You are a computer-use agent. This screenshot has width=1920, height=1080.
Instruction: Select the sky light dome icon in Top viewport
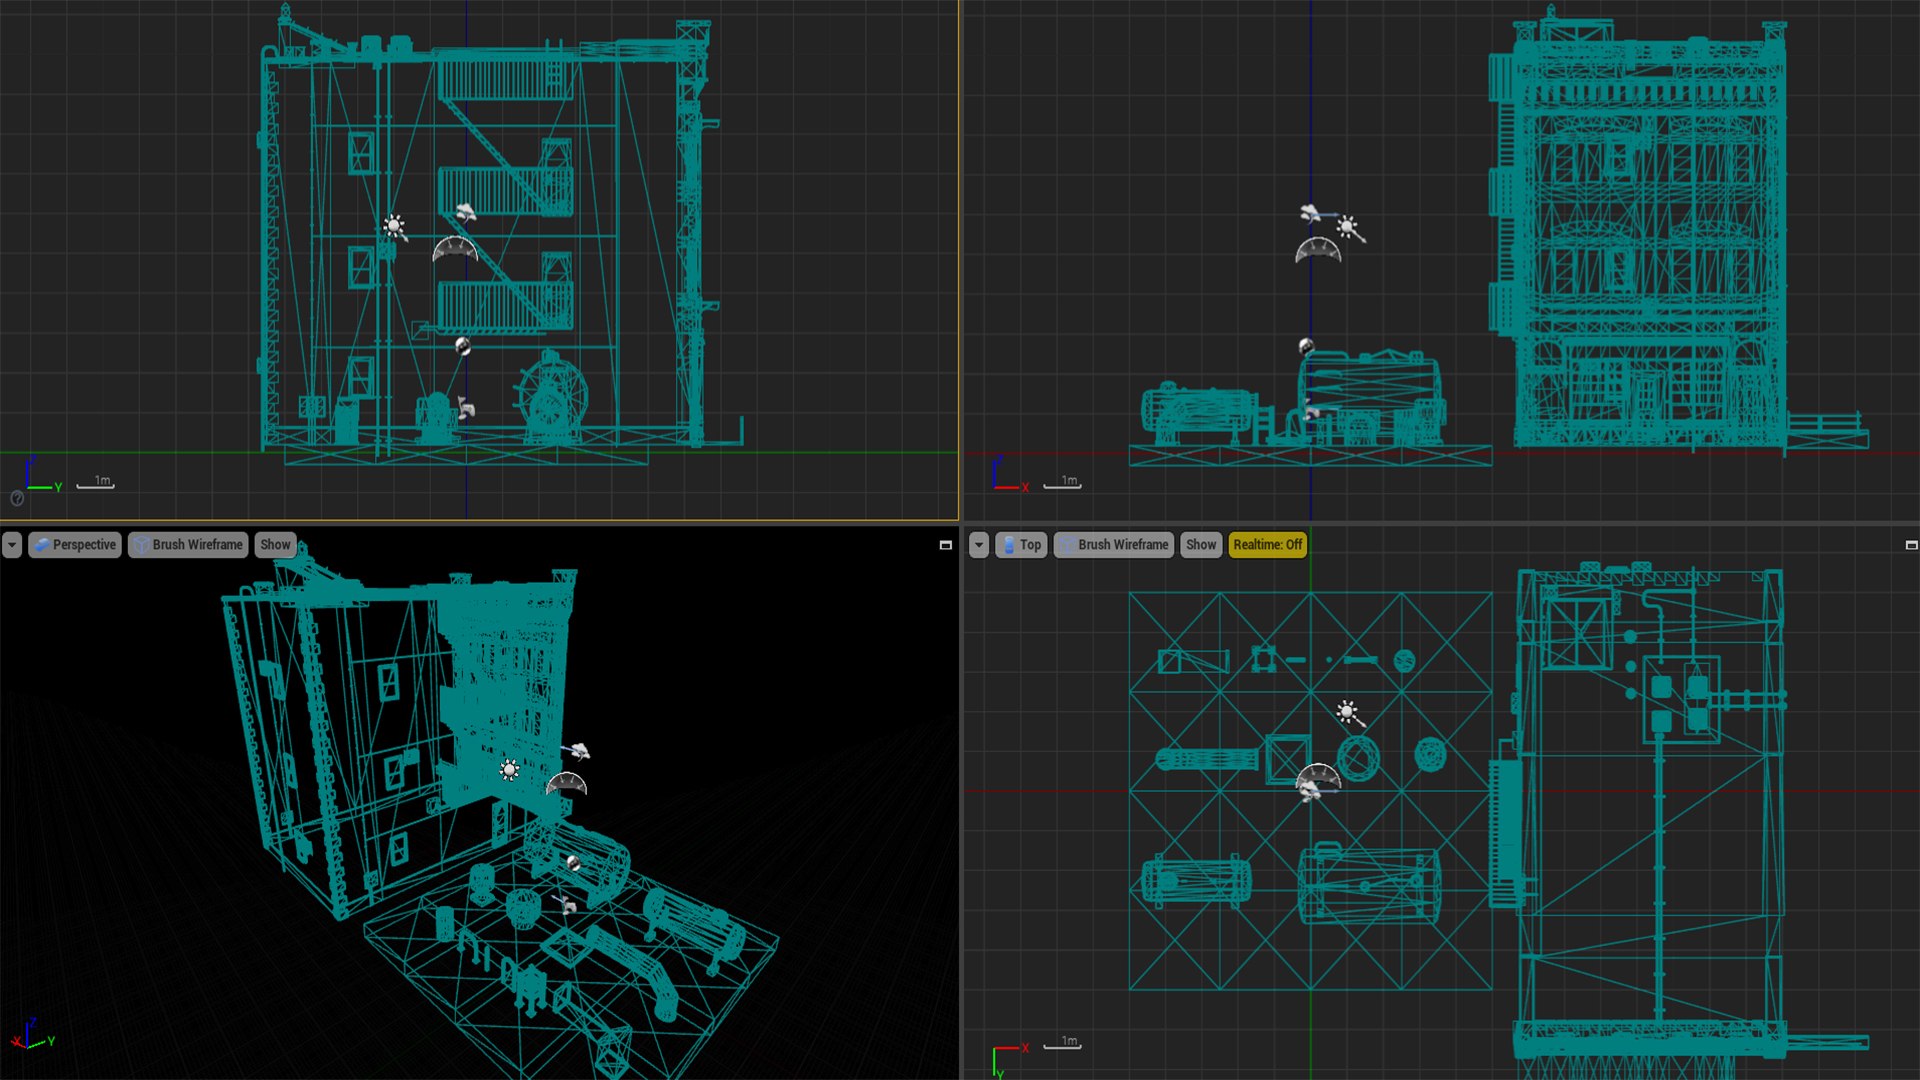click(x=1318, y=778)
